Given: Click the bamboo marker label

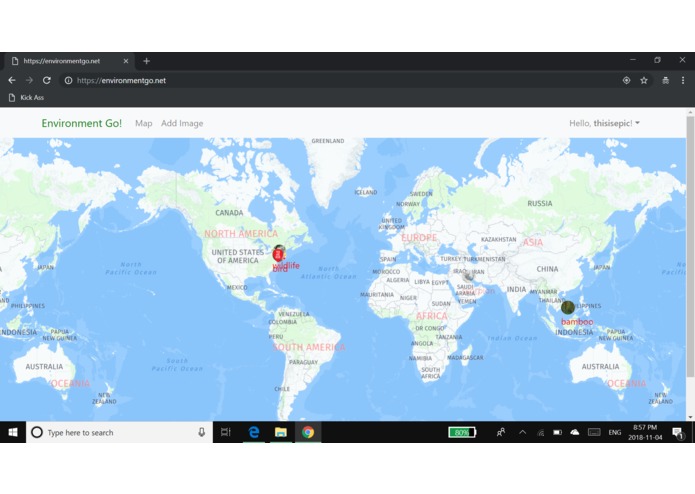Looking at the screenshot, I should click(x=577, y=322).
